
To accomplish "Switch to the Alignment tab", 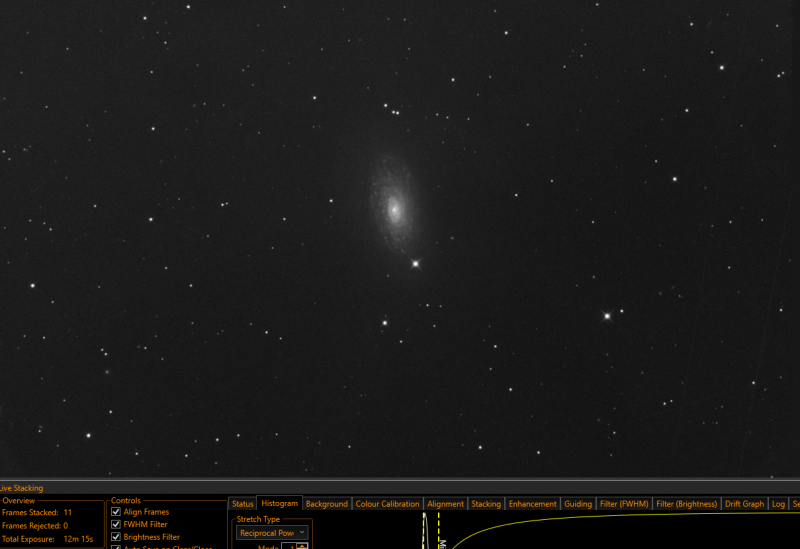I will 445,504.
